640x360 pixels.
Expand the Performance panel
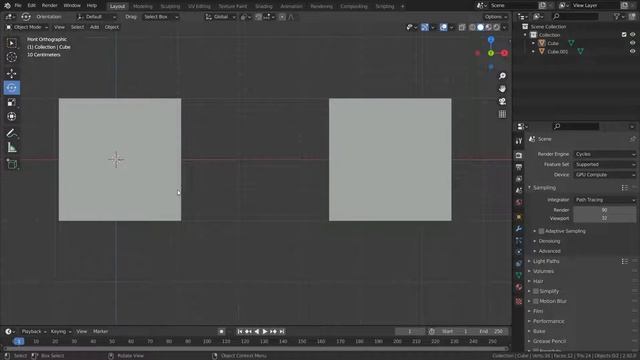[548, 321]
